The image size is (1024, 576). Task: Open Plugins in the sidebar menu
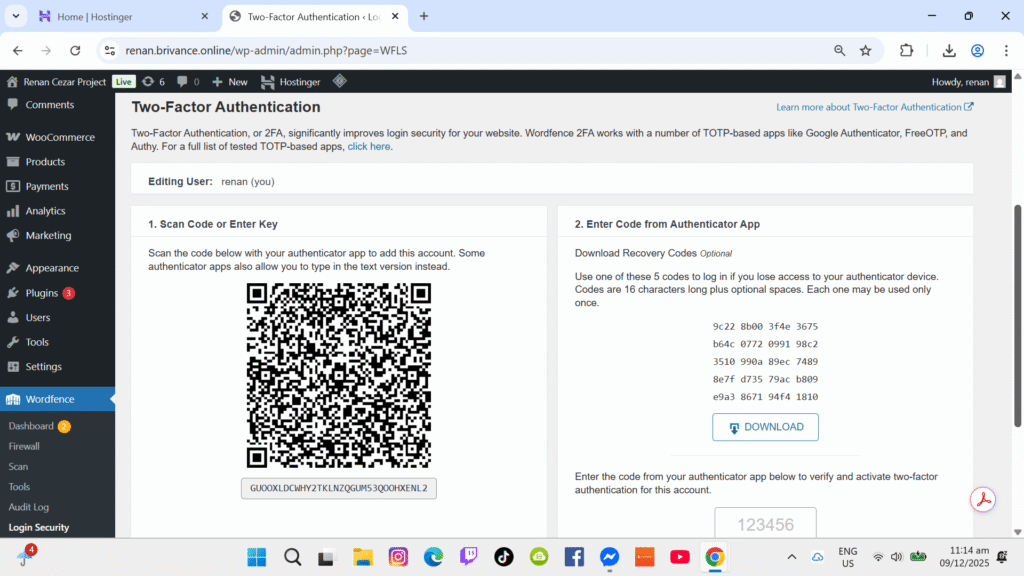tap(42, 293)
